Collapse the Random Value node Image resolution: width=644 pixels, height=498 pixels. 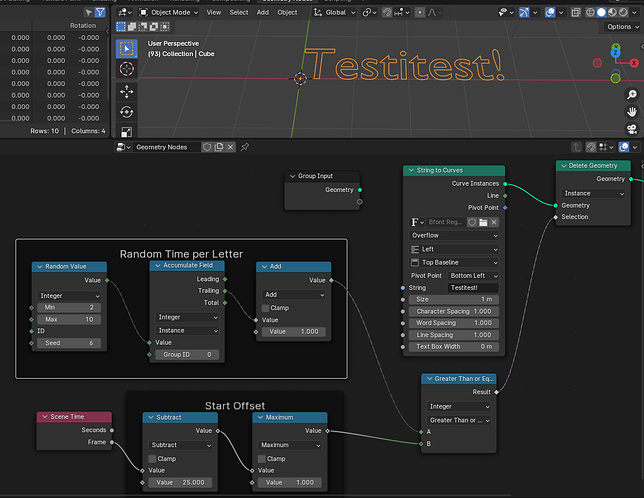pos(40,267)
